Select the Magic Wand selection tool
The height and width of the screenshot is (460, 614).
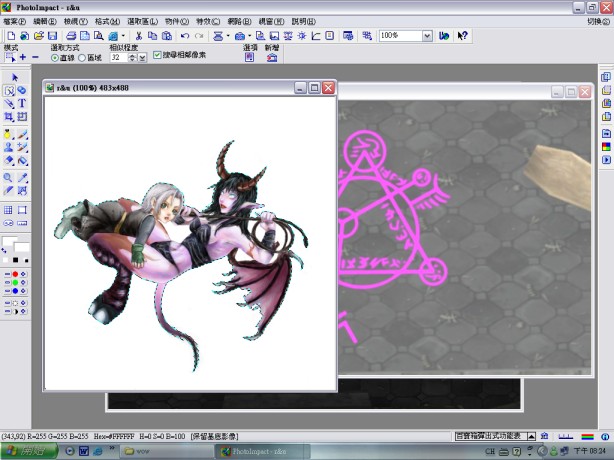tap(9, 90)
